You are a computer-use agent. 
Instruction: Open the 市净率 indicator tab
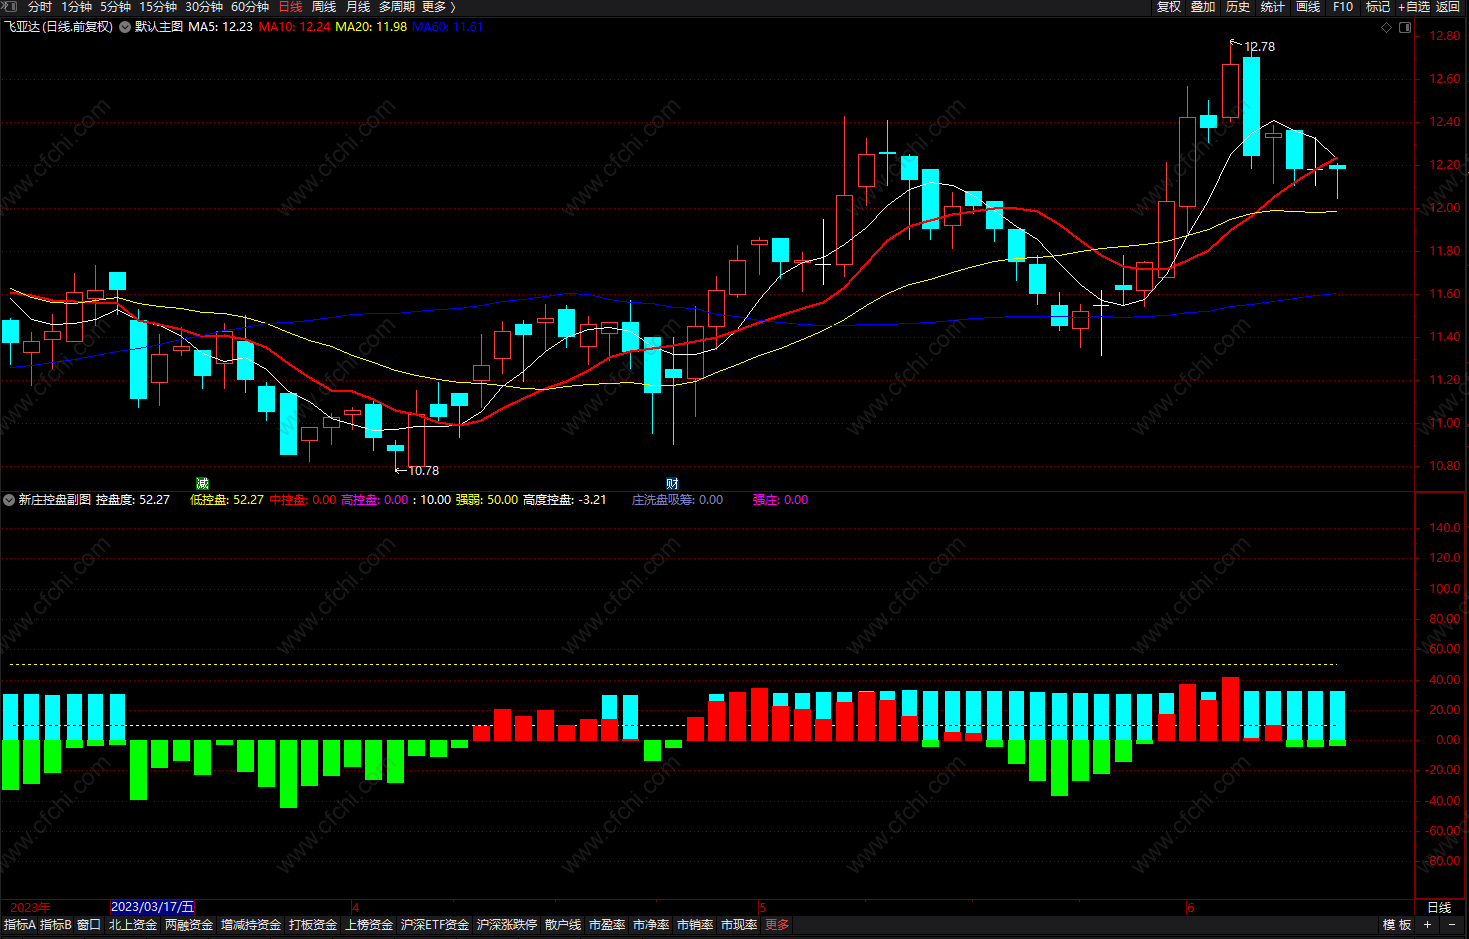[x=651, y=925]
